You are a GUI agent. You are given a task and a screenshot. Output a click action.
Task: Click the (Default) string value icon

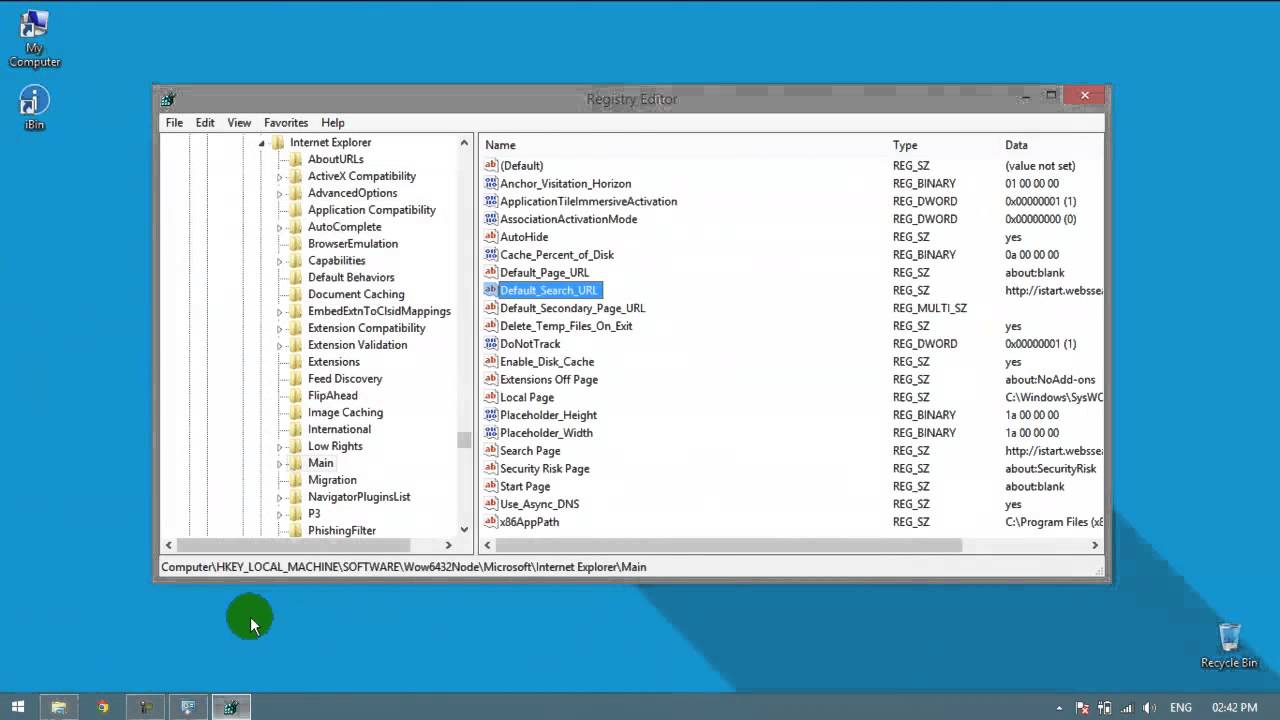491,165
